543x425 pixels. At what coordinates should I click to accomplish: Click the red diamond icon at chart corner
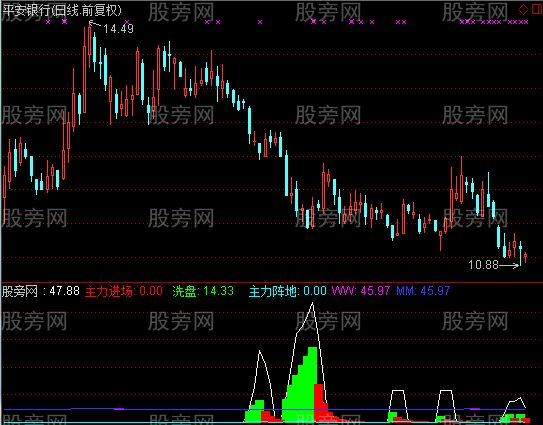click(523, 9)
